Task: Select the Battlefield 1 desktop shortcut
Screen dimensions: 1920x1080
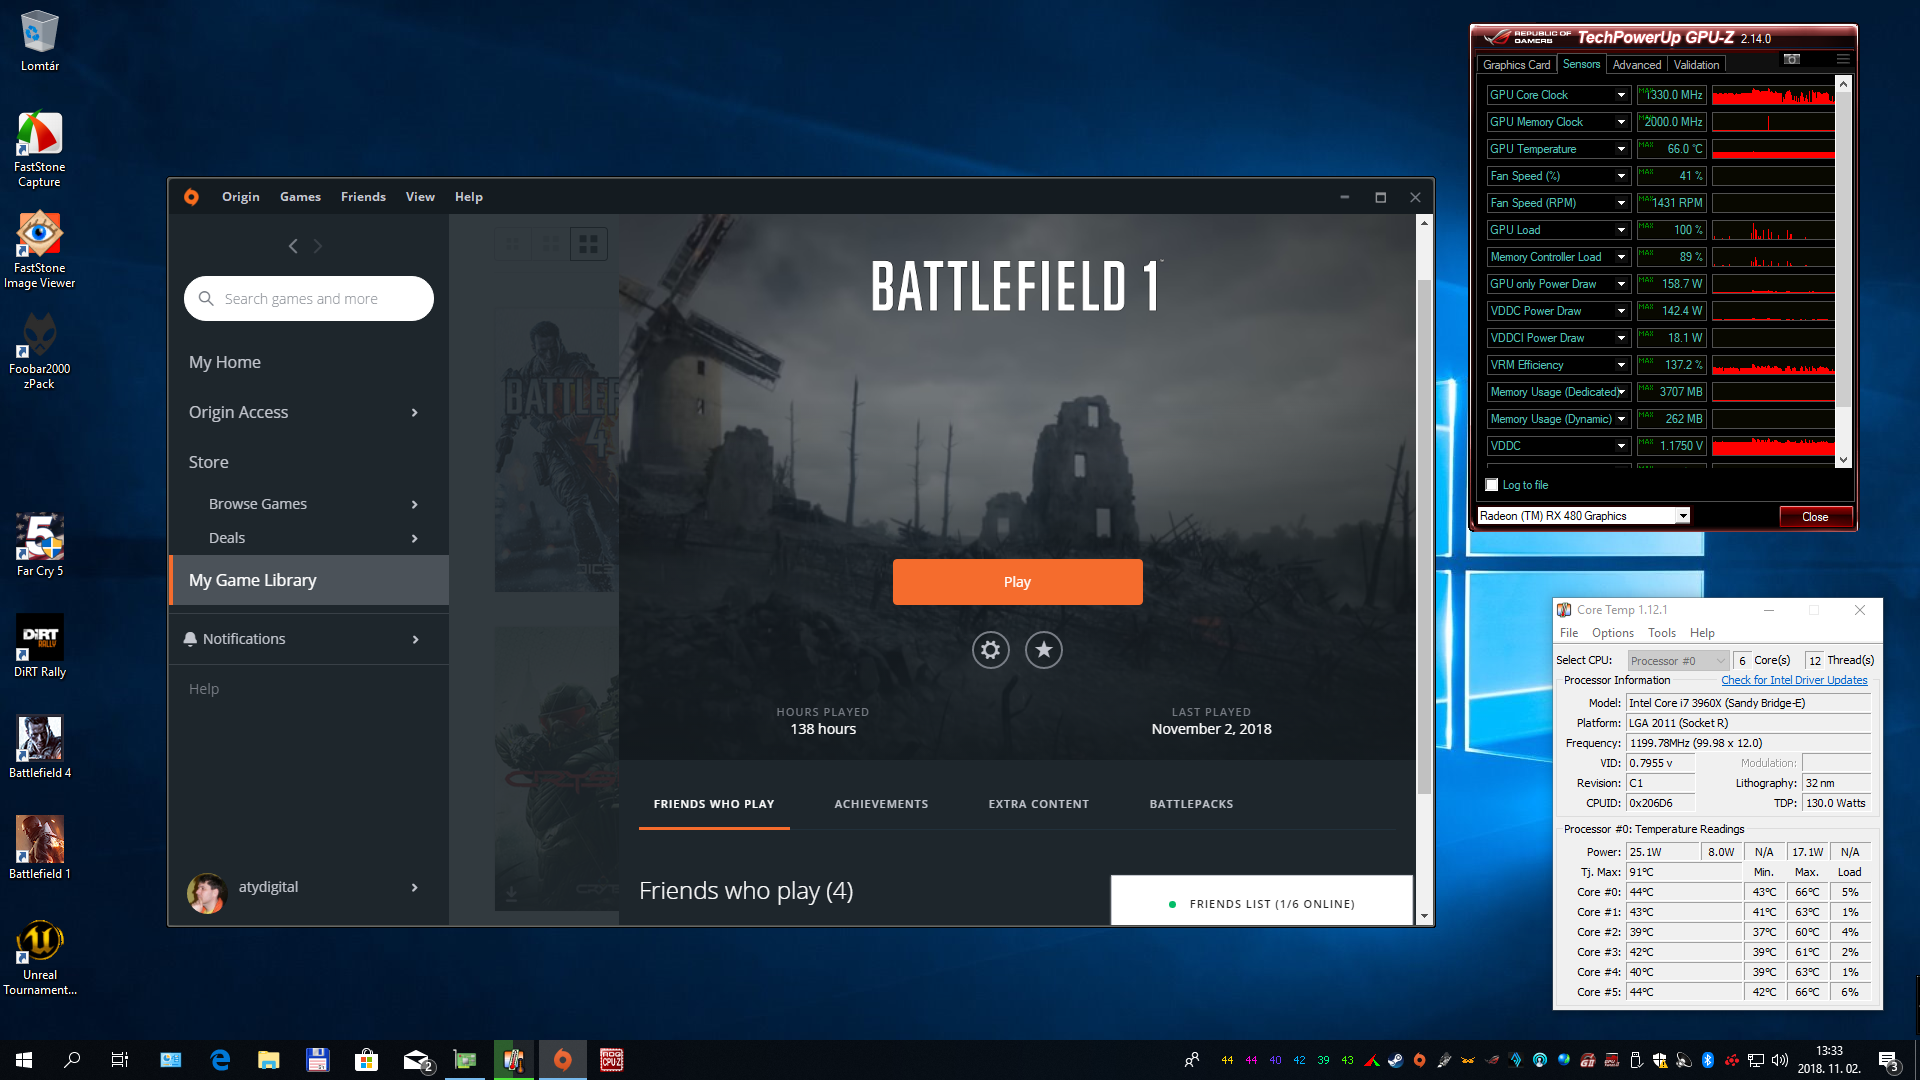Action: [x=39, y=848]
